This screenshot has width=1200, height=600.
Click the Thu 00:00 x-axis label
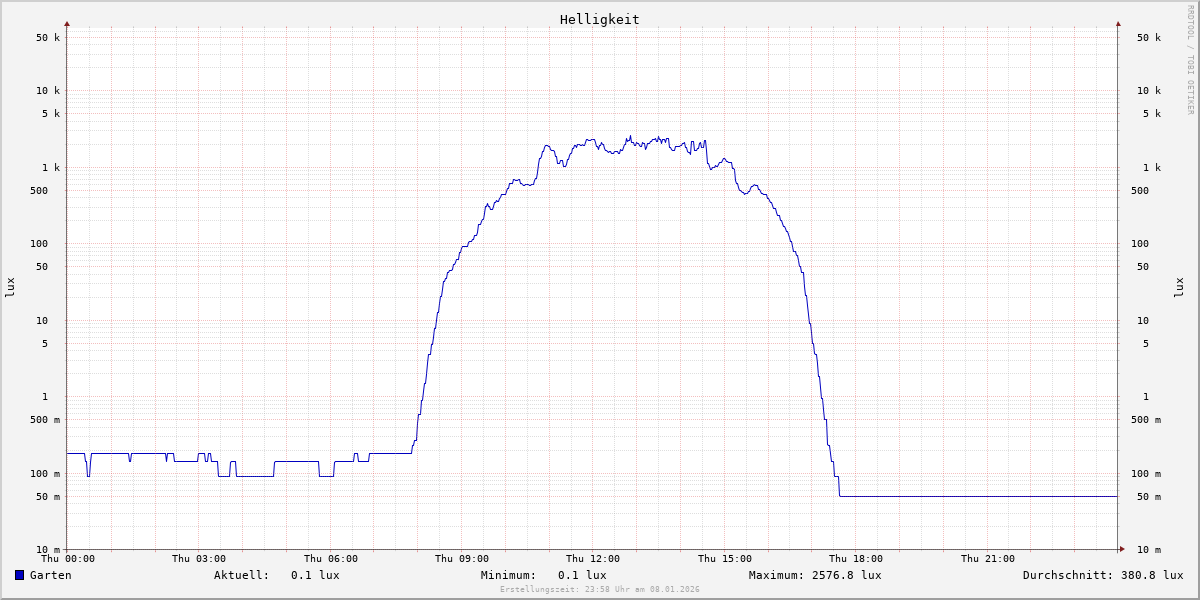pyautogui.click(x=68, y=559)
